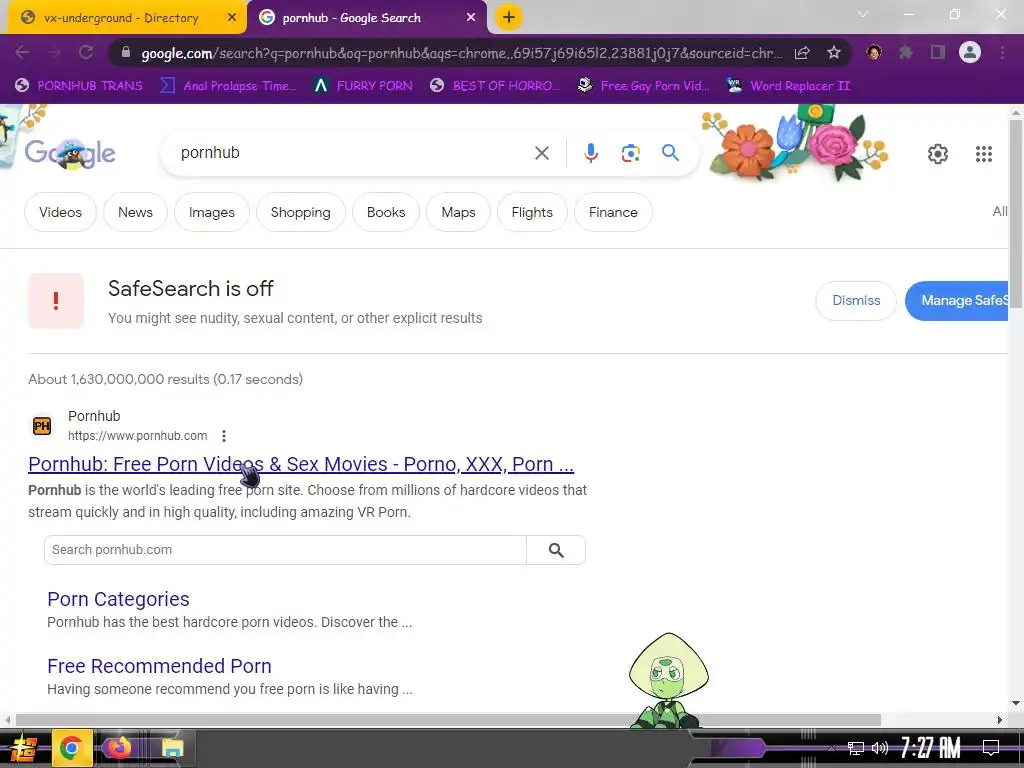Open the PORNHUB TRANS bookmark

[79, 86]
